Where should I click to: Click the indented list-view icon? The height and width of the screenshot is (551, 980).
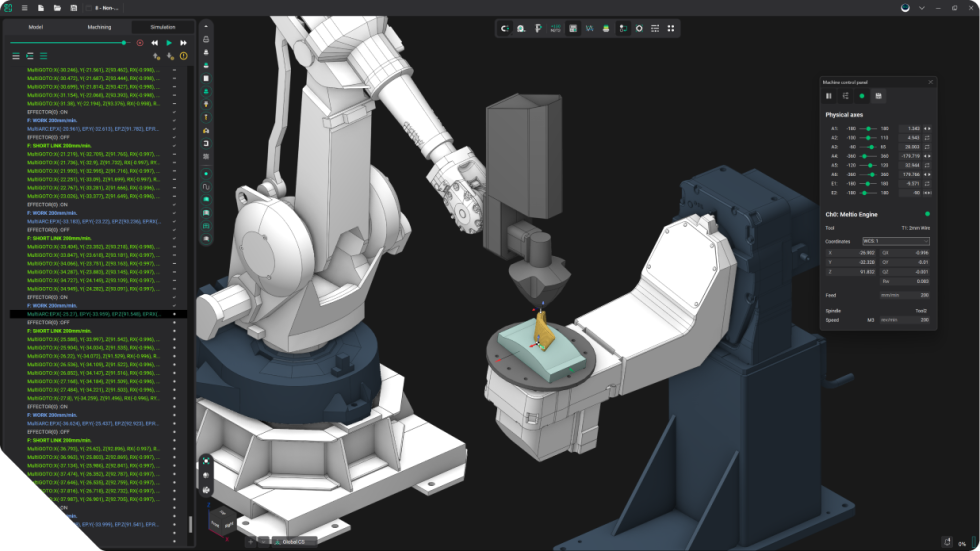(x=29, y=56)
